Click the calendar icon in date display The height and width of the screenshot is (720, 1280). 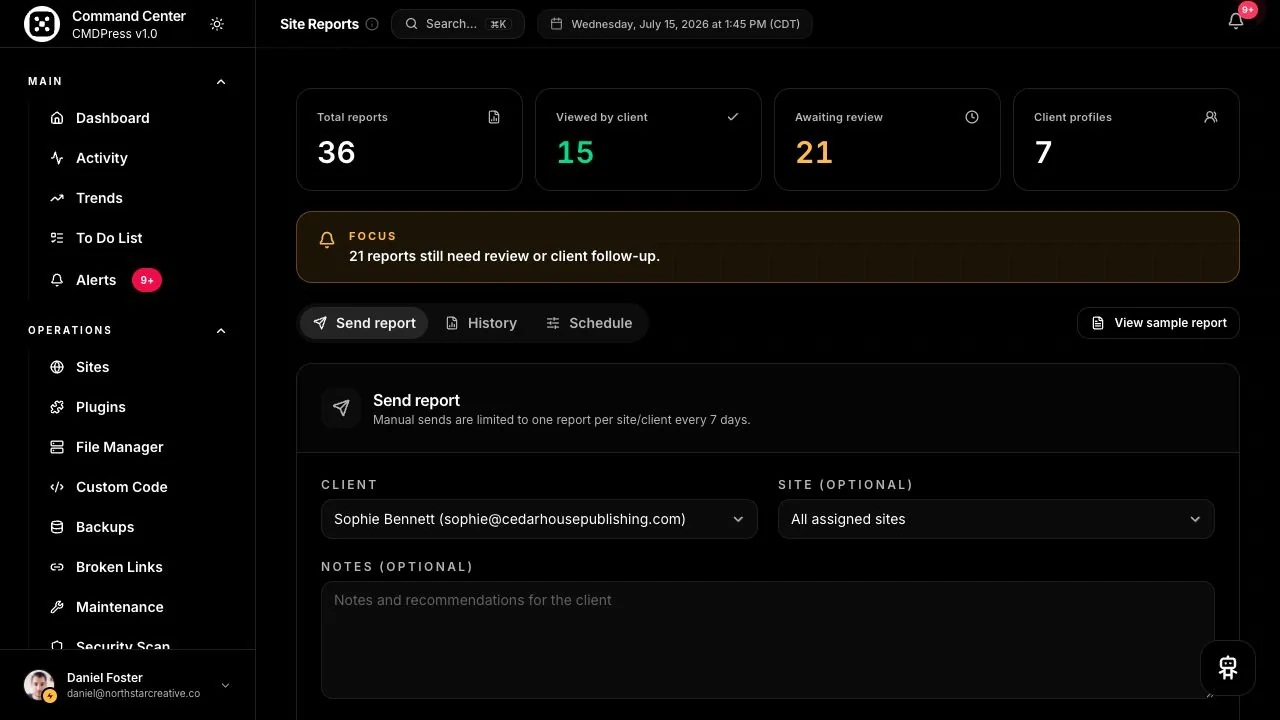click(x=557, y=24)
